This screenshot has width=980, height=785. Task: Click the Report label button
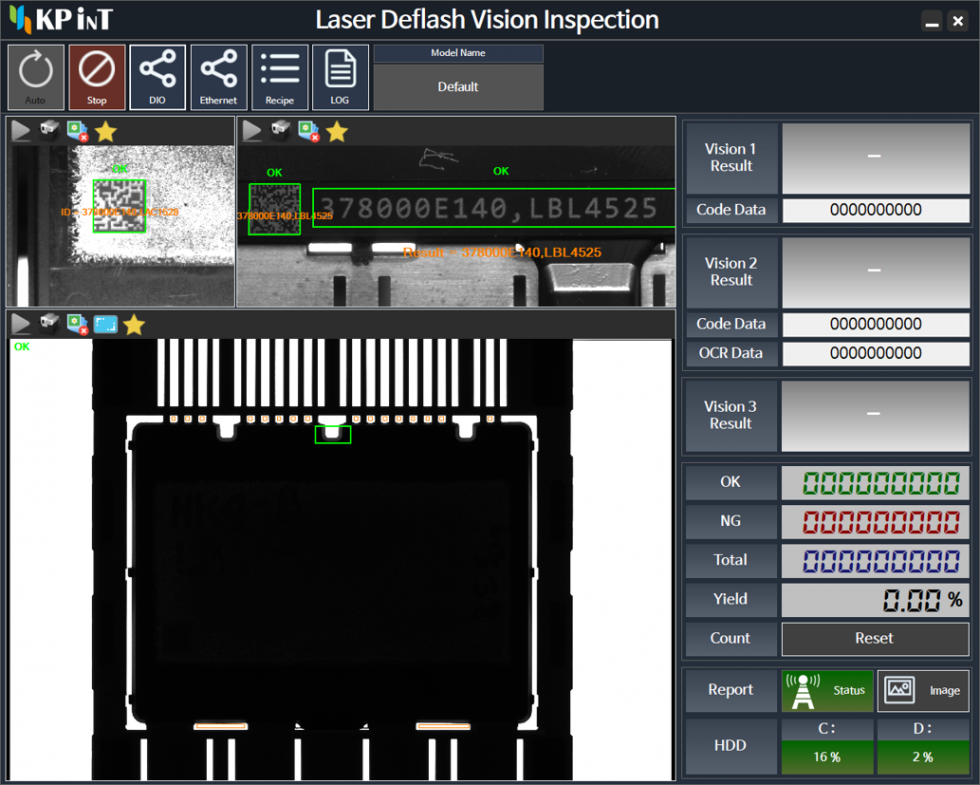[x=731, y=690]
